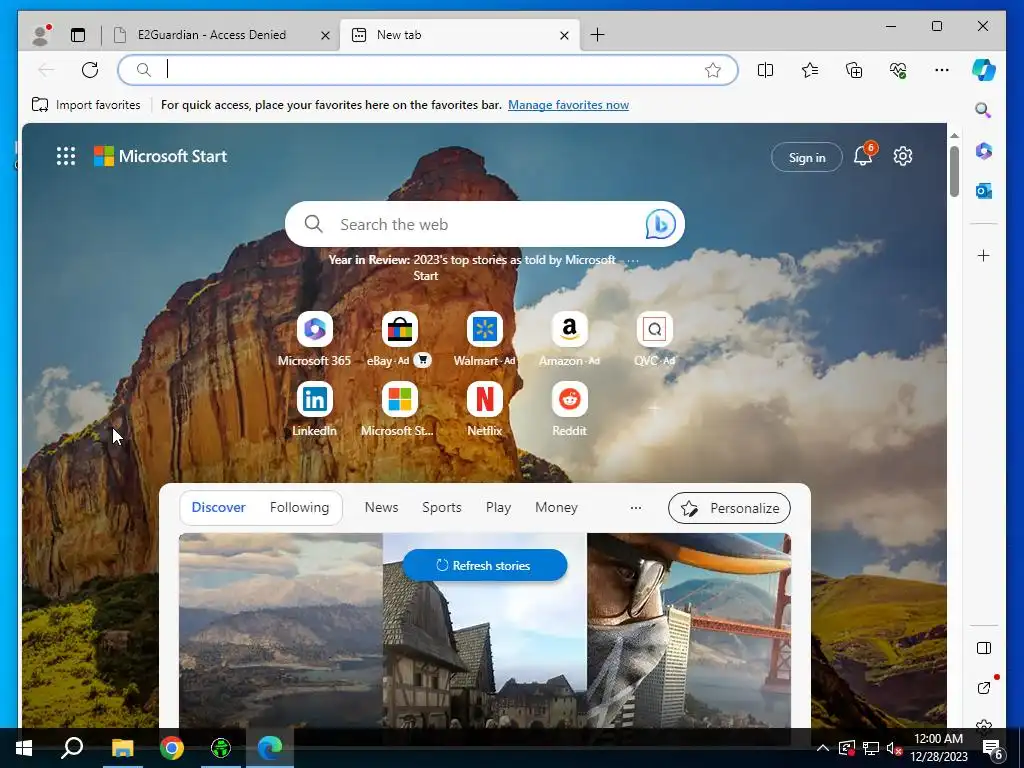Screen dimensions: 1024x768
Task: Select the Discover feed tab
Action: [x=219, y=507]
